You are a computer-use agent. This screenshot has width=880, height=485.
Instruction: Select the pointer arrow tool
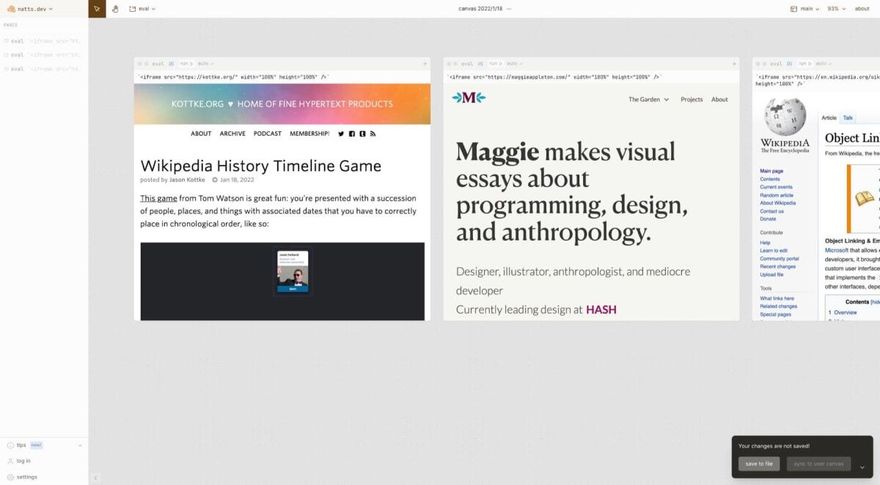(x=97, y=9)
